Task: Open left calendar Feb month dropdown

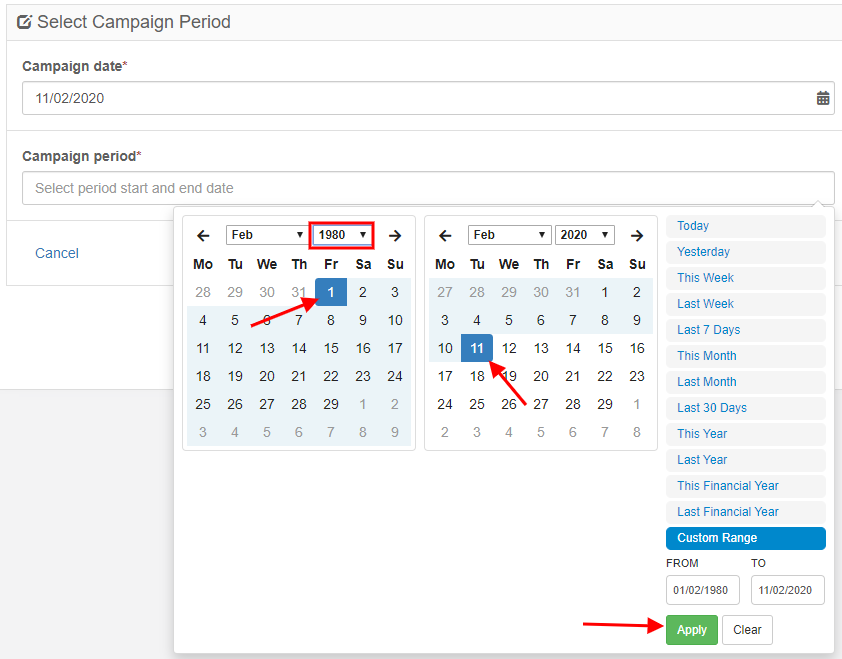Action: 267,235
